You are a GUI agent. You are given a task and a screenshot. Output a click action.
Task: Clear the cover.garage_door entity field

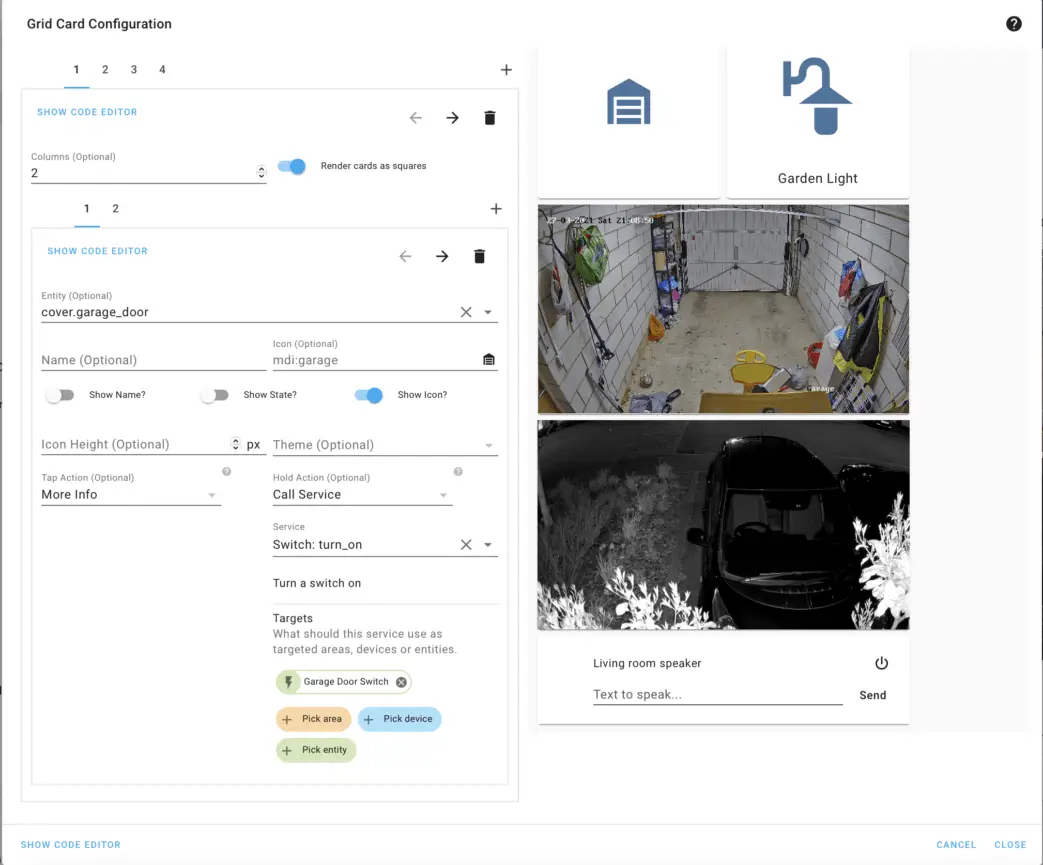point(465,311)
